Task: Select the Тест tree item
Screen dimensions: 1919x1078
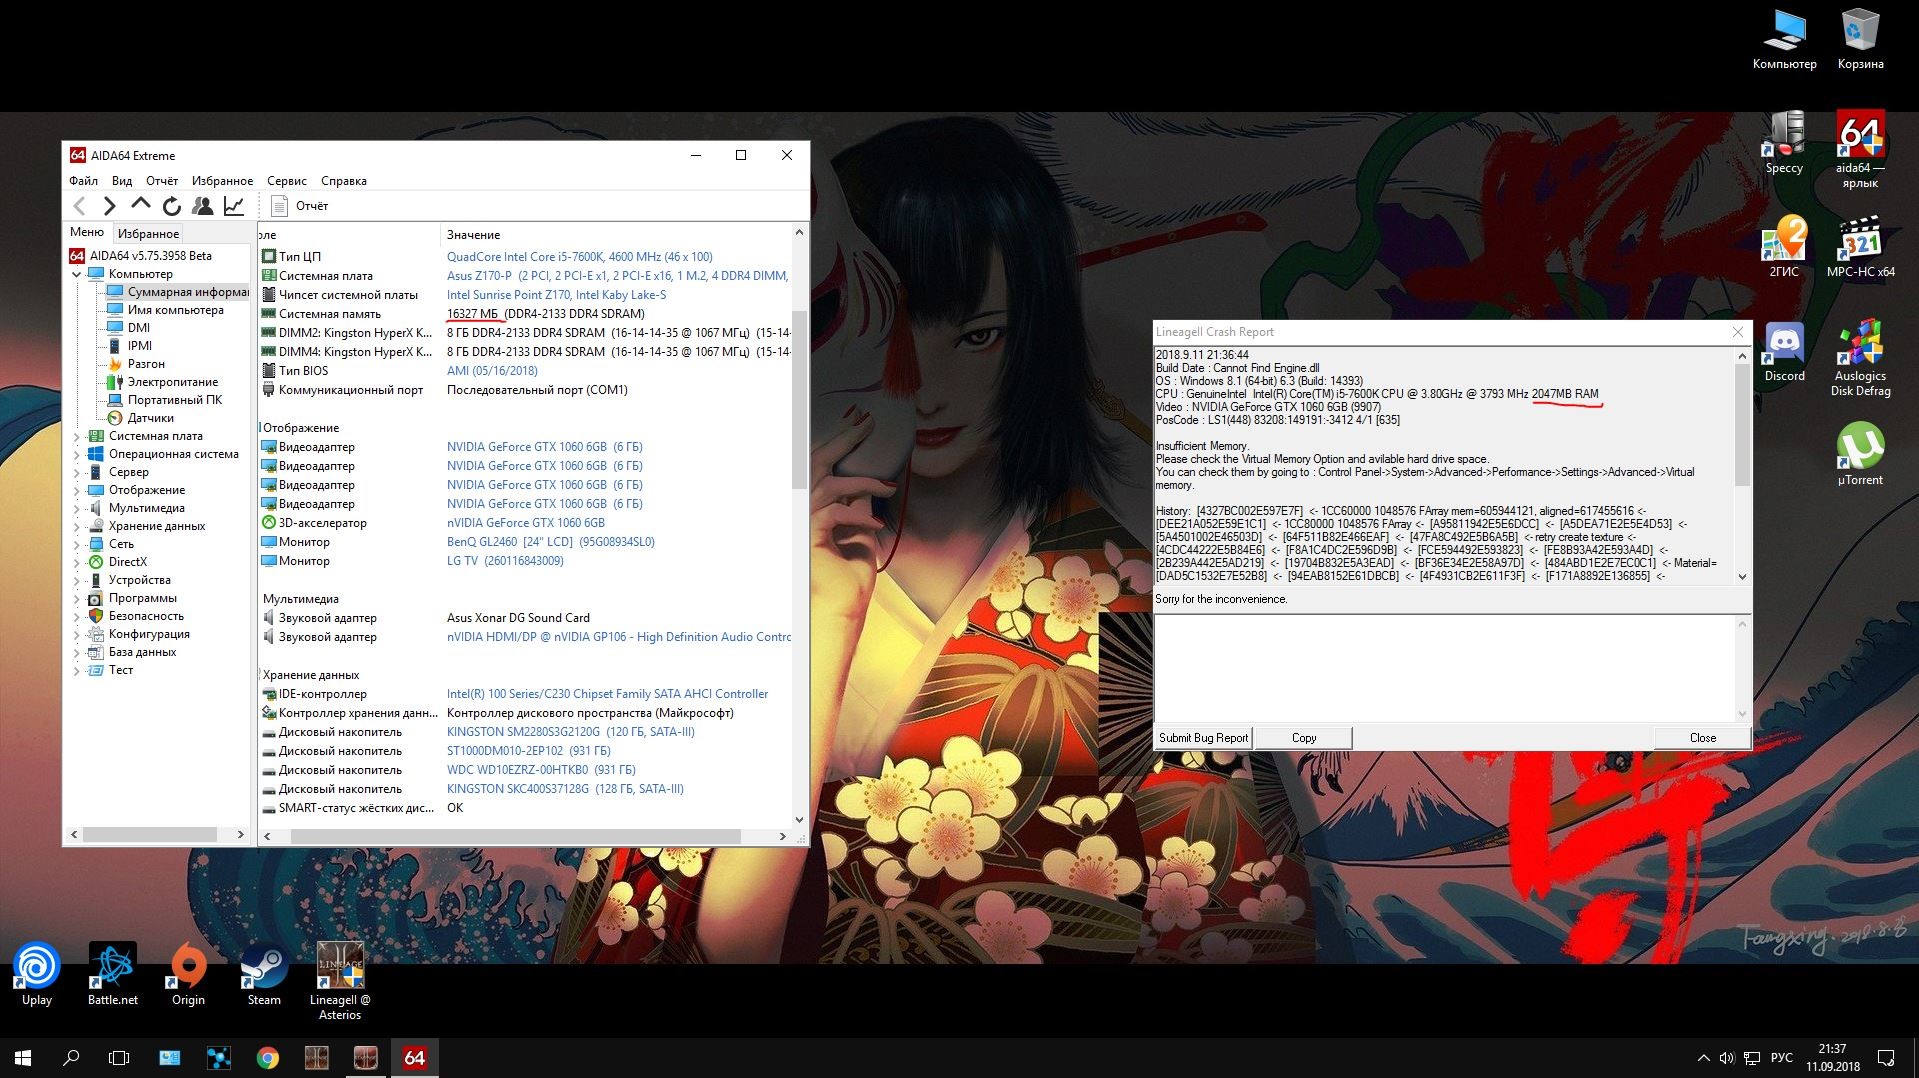Action: [111, 670]
